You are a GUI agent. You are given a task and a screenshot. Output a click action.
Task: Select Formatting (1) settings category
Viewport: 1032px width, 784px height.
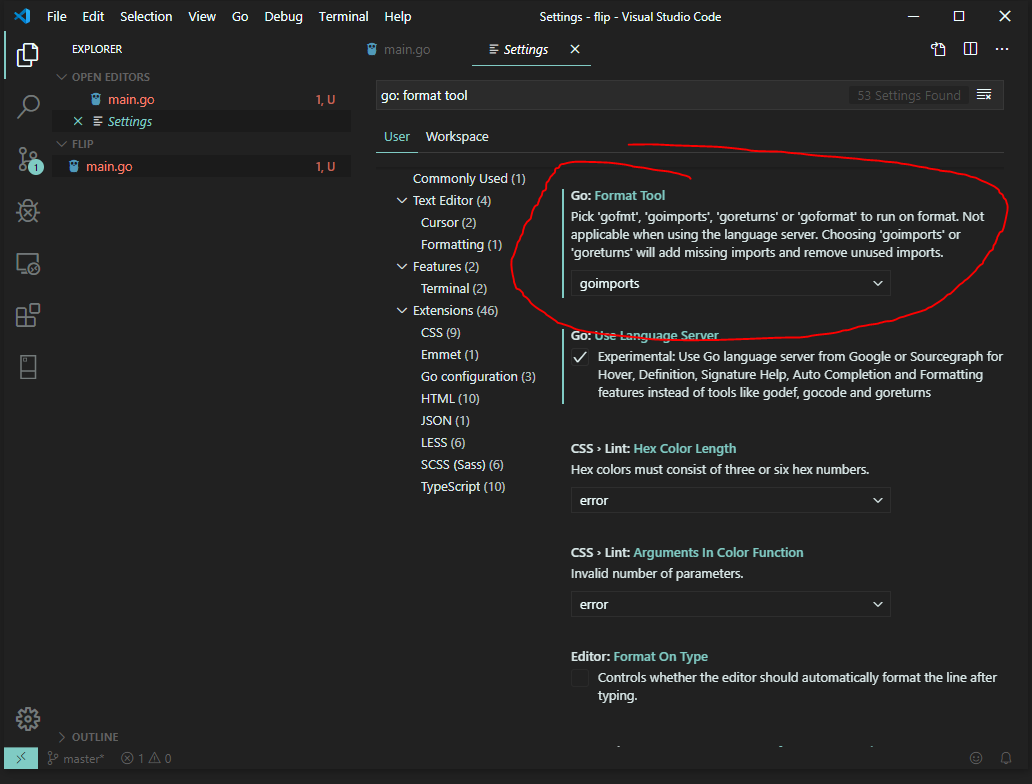pyautogui.click(x=461, y=245)
